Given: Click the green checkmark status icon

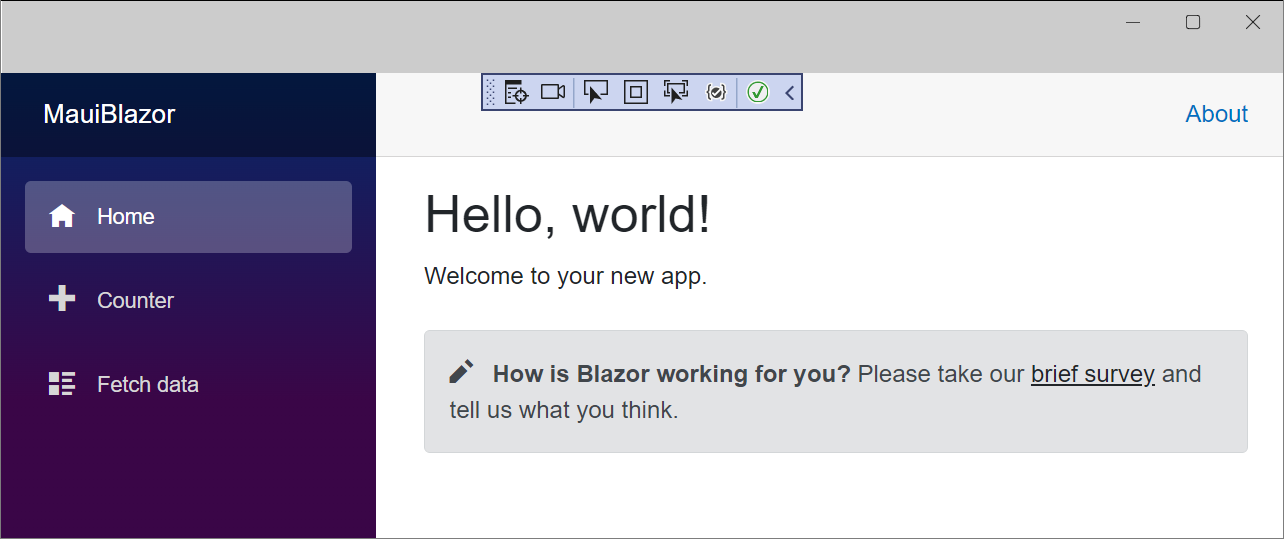Looking at the screenshot, I should [x=758, y=92].
